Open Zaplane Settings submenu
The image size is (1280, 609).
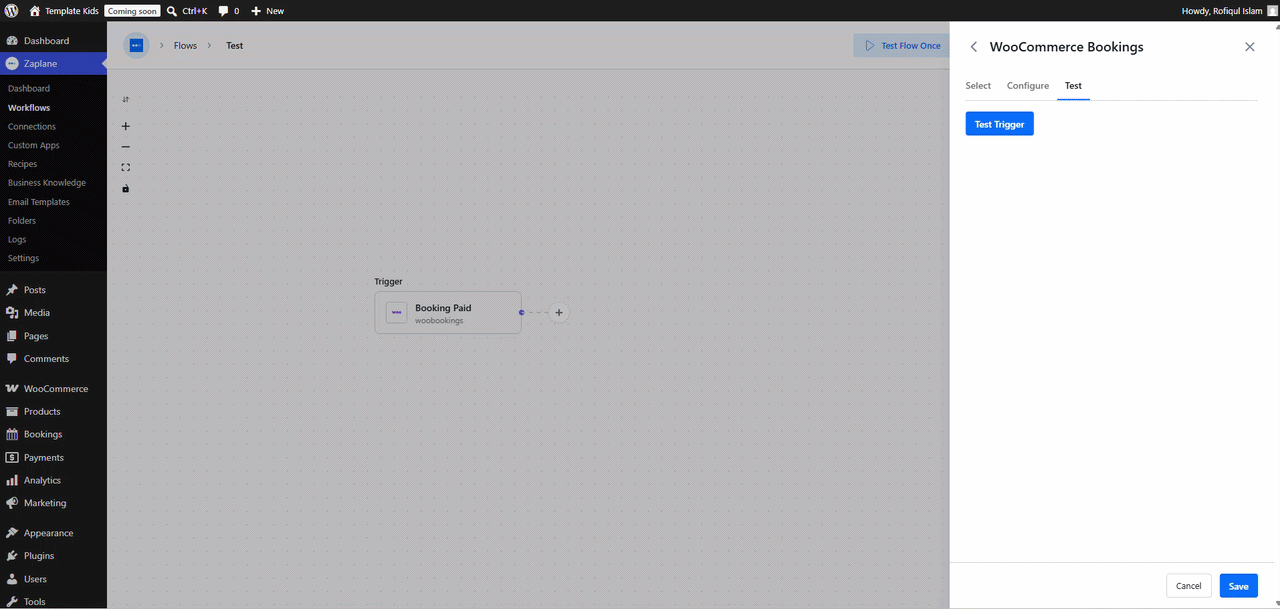point(23,258)
